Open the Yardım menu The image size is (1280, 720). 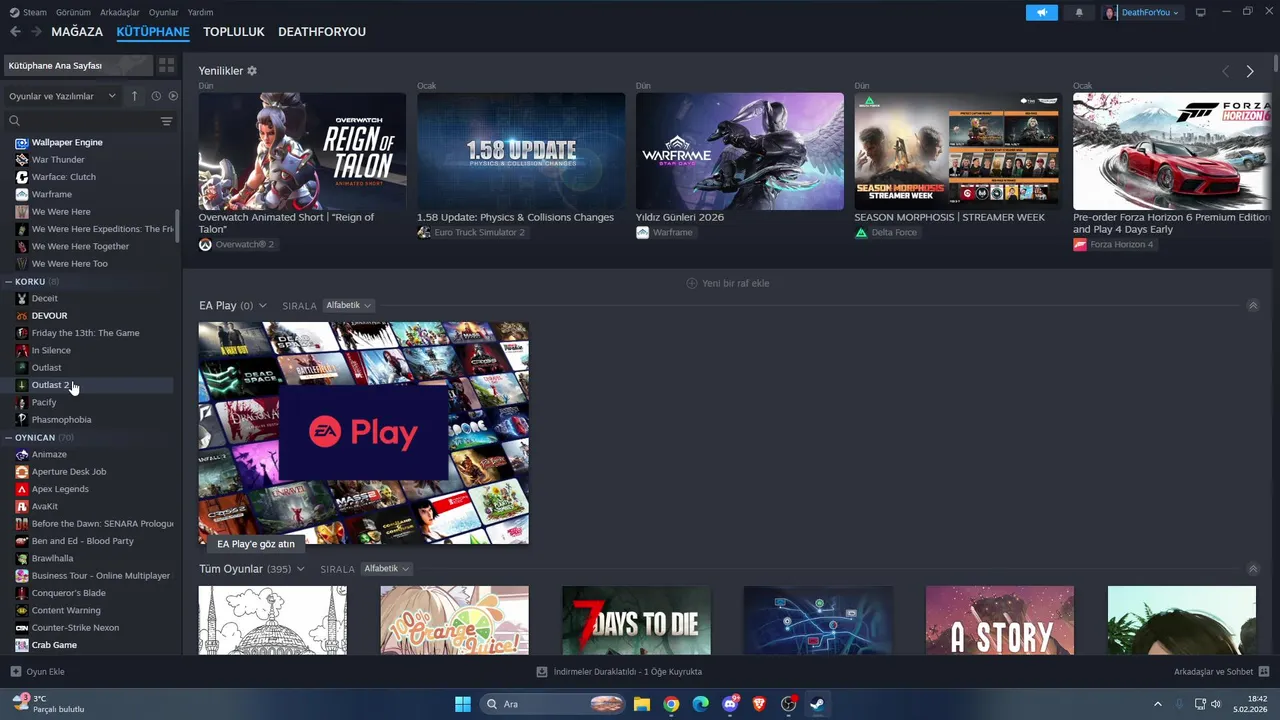click(x=200, y=12)
